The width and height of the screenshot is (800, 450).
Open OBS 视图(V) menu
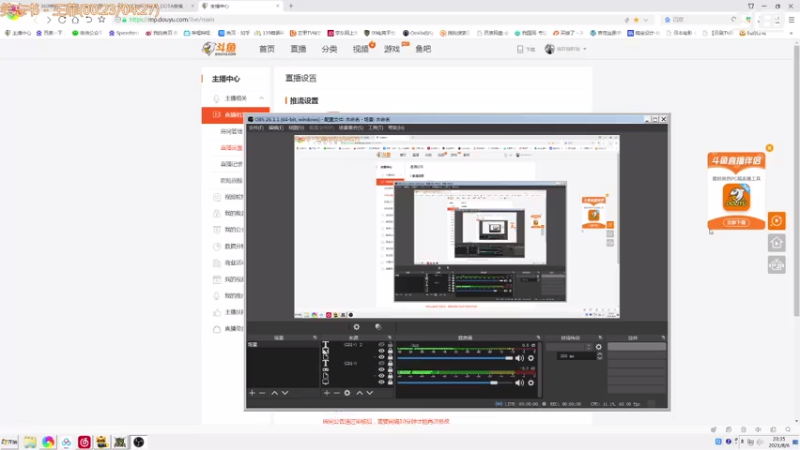click(x=296, y=128)
